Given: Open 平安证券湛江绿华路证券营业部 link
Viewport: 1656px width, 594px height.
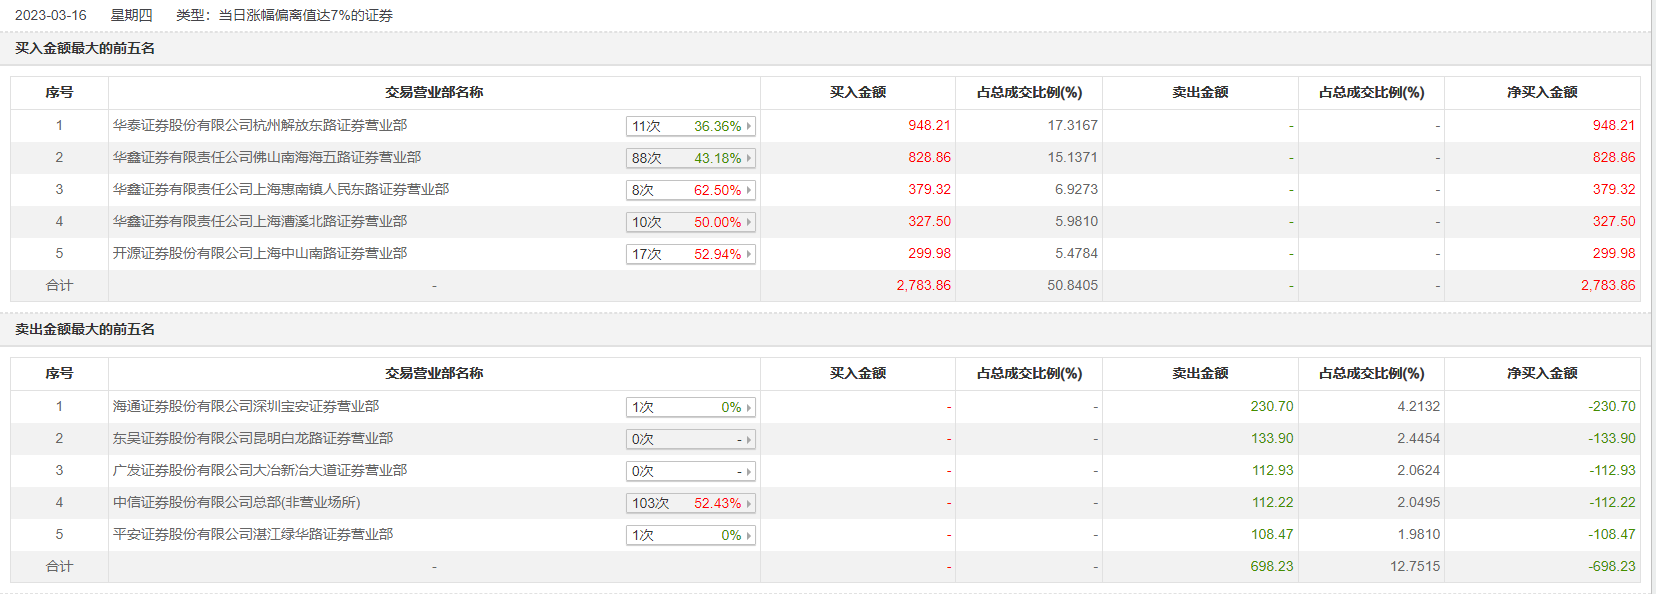Looking at the screenshot, I should pos(253,535).
